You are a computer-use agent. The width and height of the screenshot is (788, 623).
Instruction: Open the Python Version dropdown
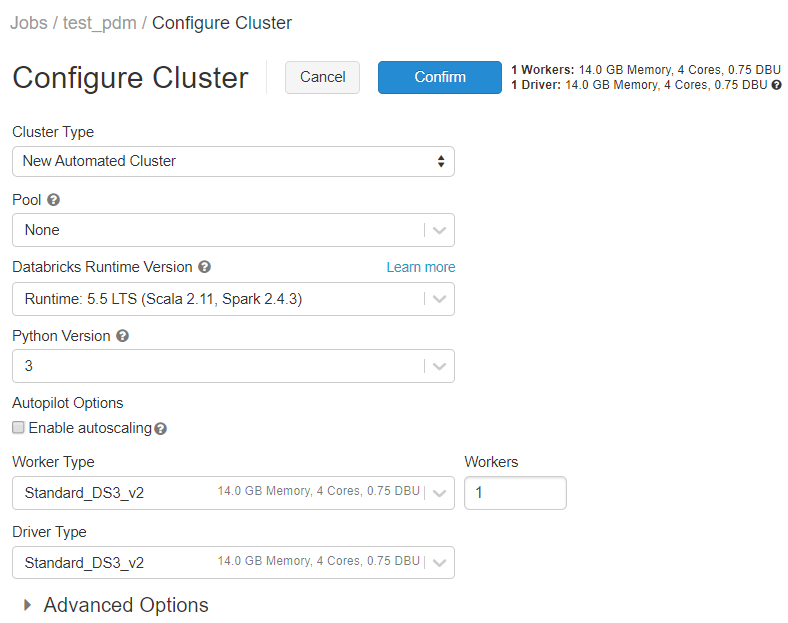click(233, 366)
